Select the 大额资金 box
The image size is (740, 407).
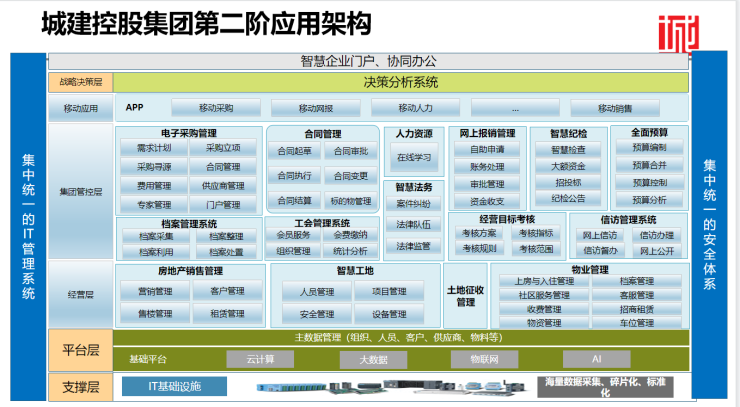tap(568, 166)
